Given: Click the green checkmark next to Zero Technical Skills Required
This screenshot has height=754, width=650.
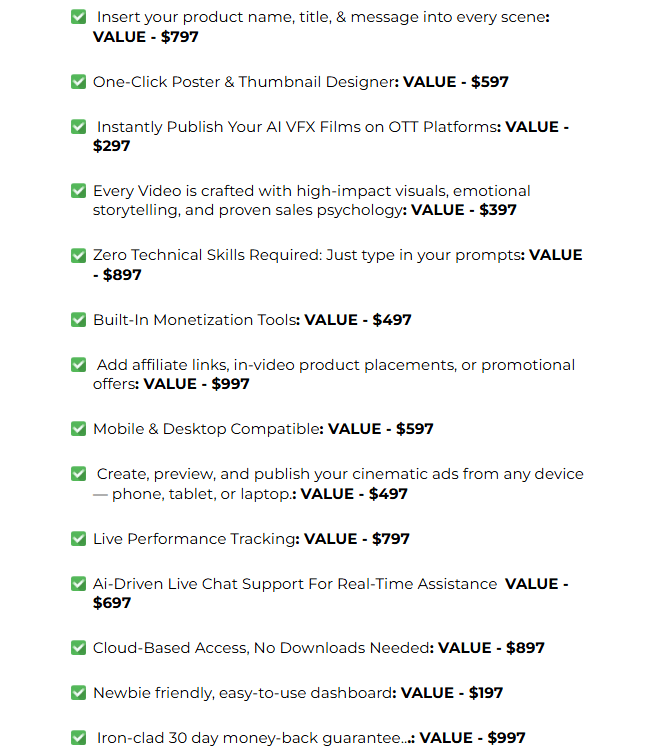Looking at the screenshot, I should 78,255.
